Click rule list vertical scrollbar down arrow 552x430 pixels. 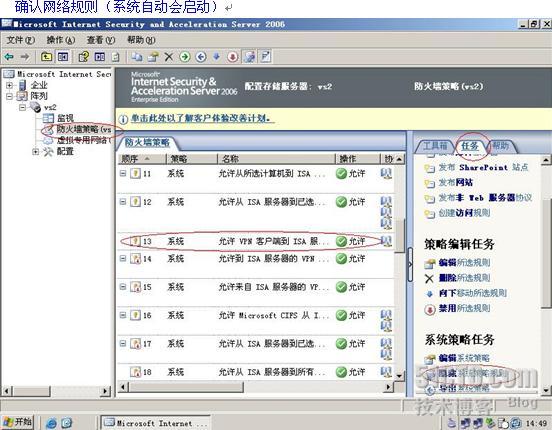399,376
